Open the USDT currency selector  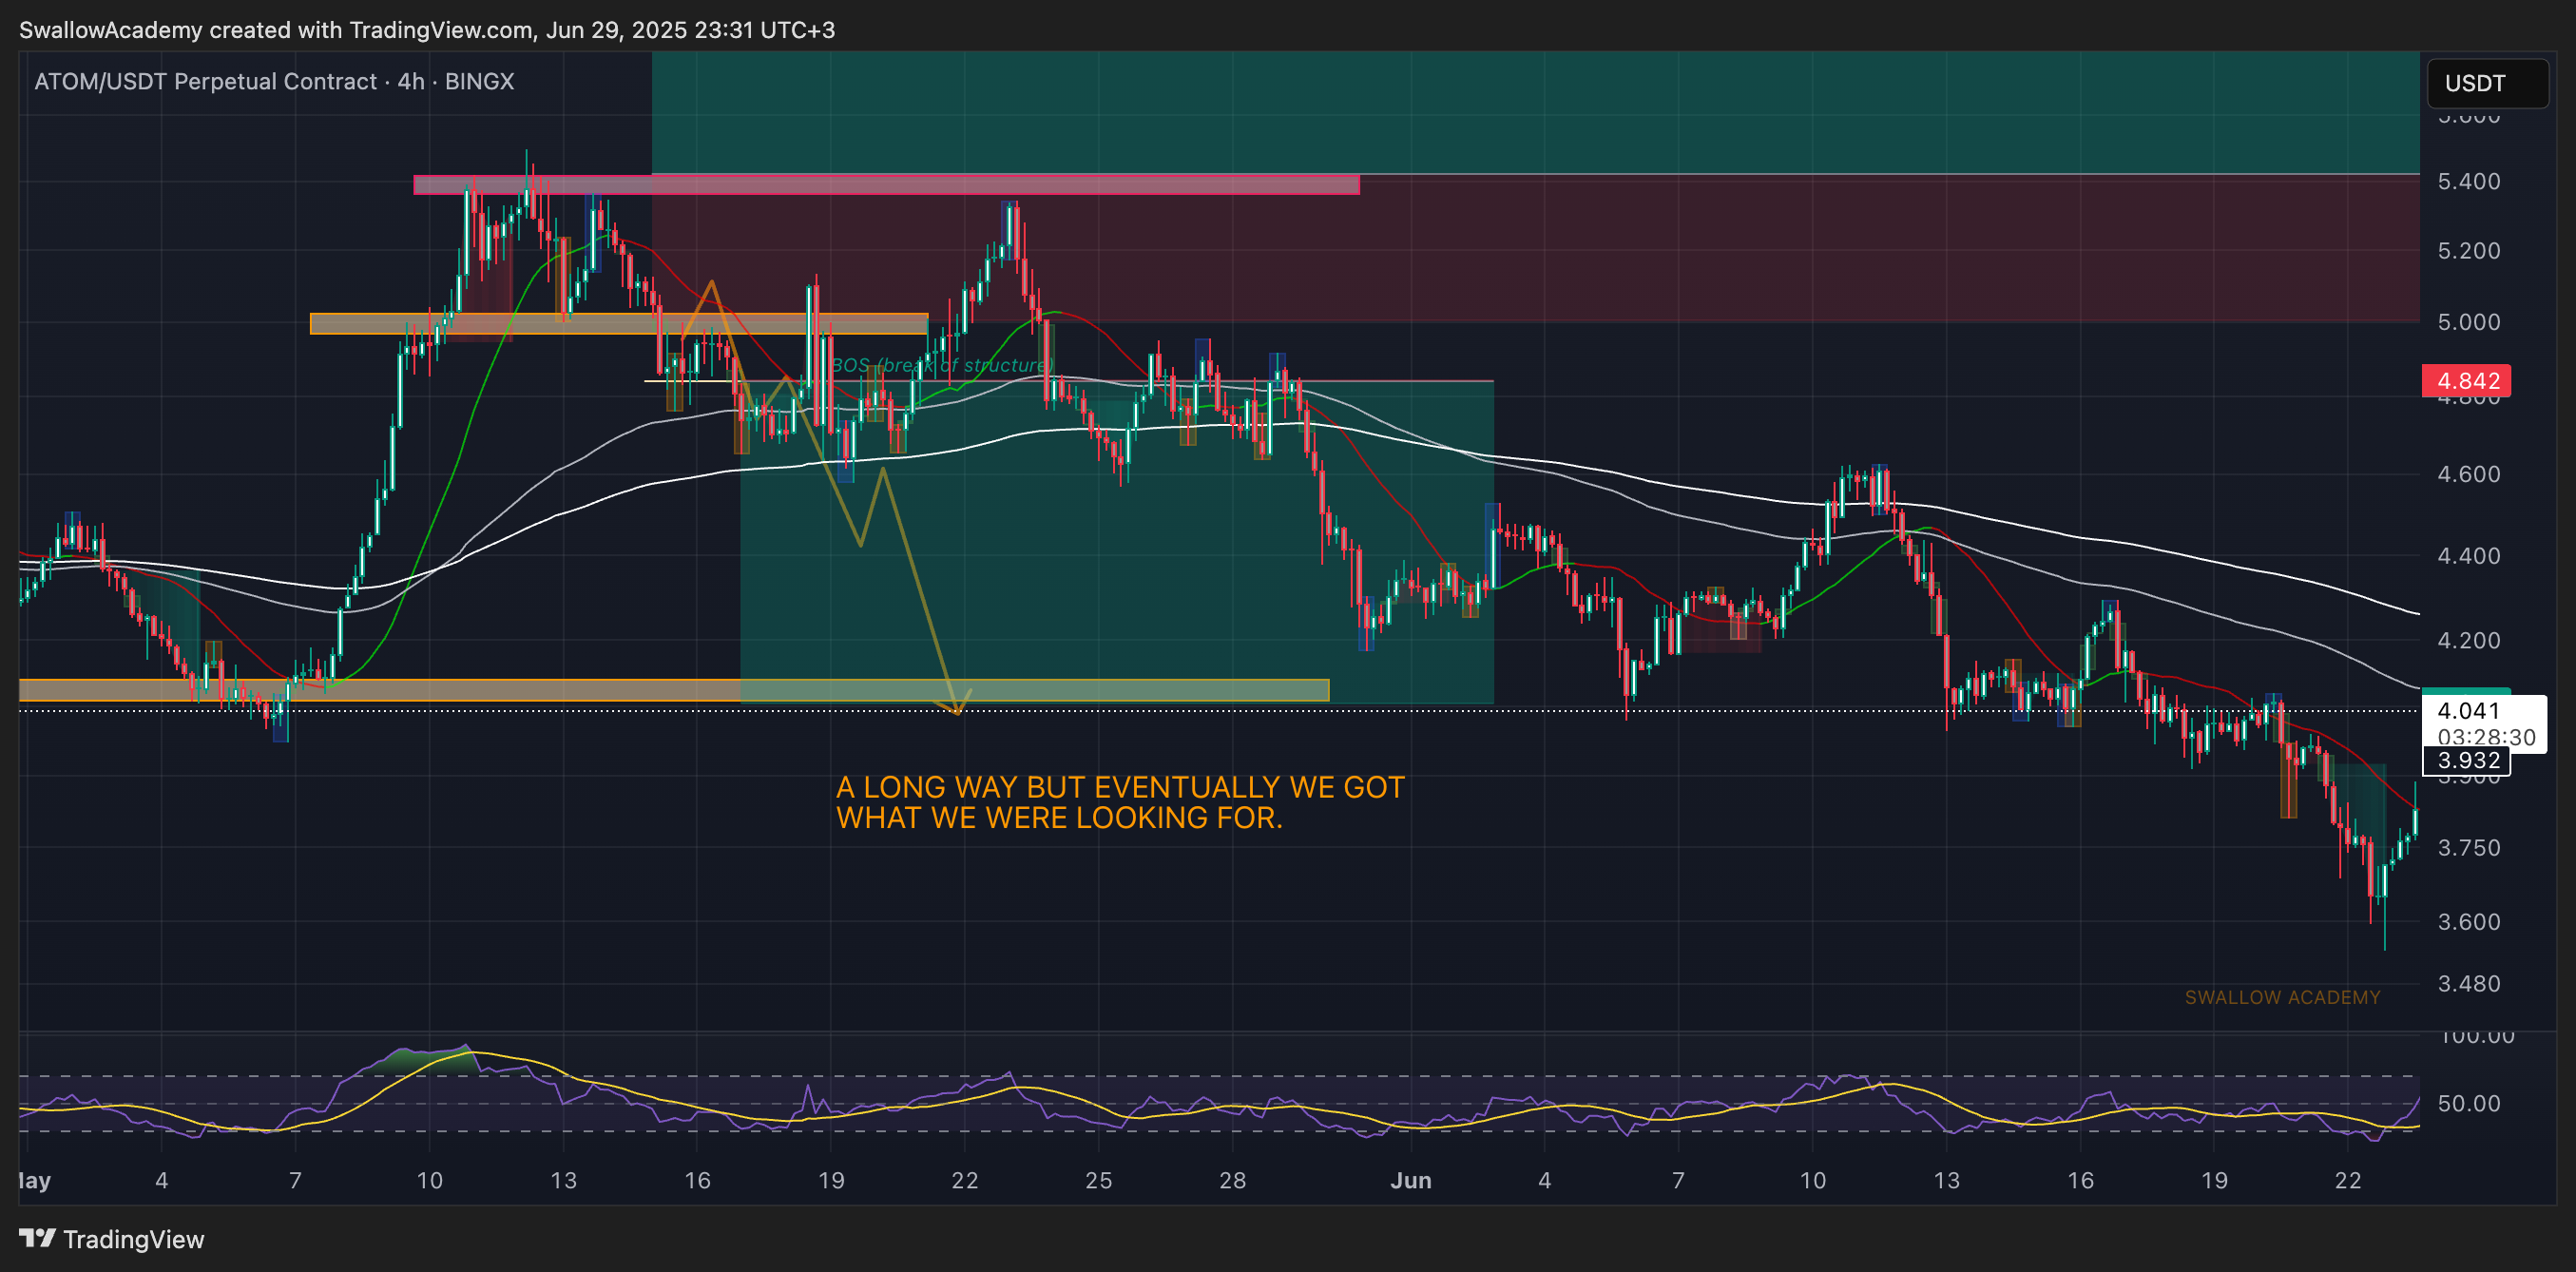coord(2487,83)
